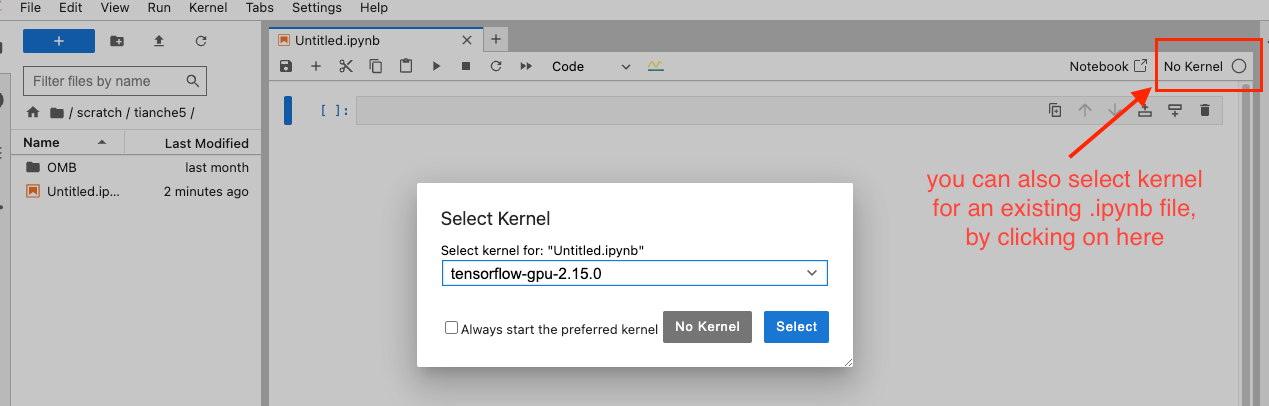Open notebook in Notebook interface
Image resolution: width=1269 pixels, height=406 pixels.
(1108, 66)
